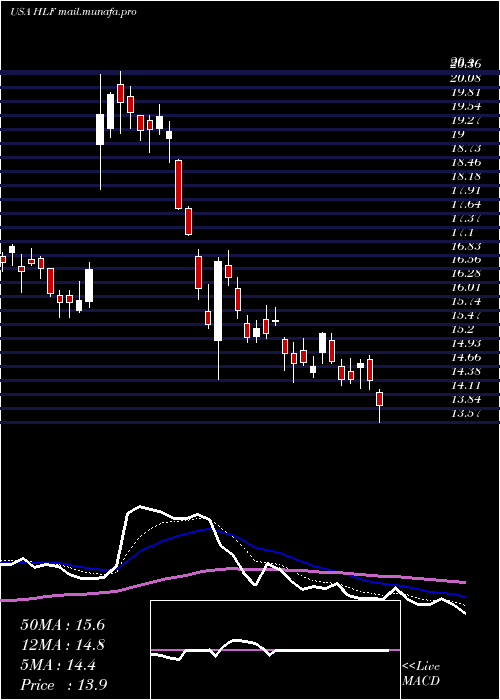The width and height of the screenshot is (500, 700).
Task: Click the 16.83 price axis label
Action: (465, 246)
